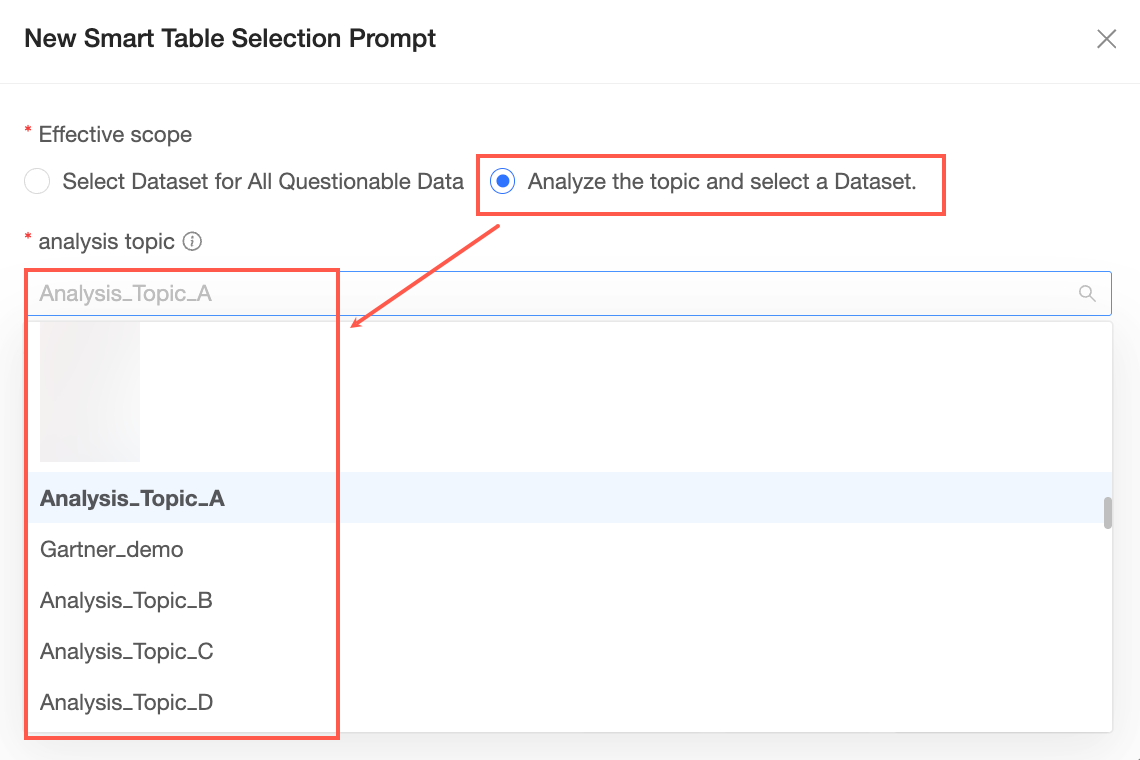This screenshot has width=1140, height=760.
Task: Click the dialog title 'New Smart Table Selection Prompt'
Action: click(x=230, y=38)
